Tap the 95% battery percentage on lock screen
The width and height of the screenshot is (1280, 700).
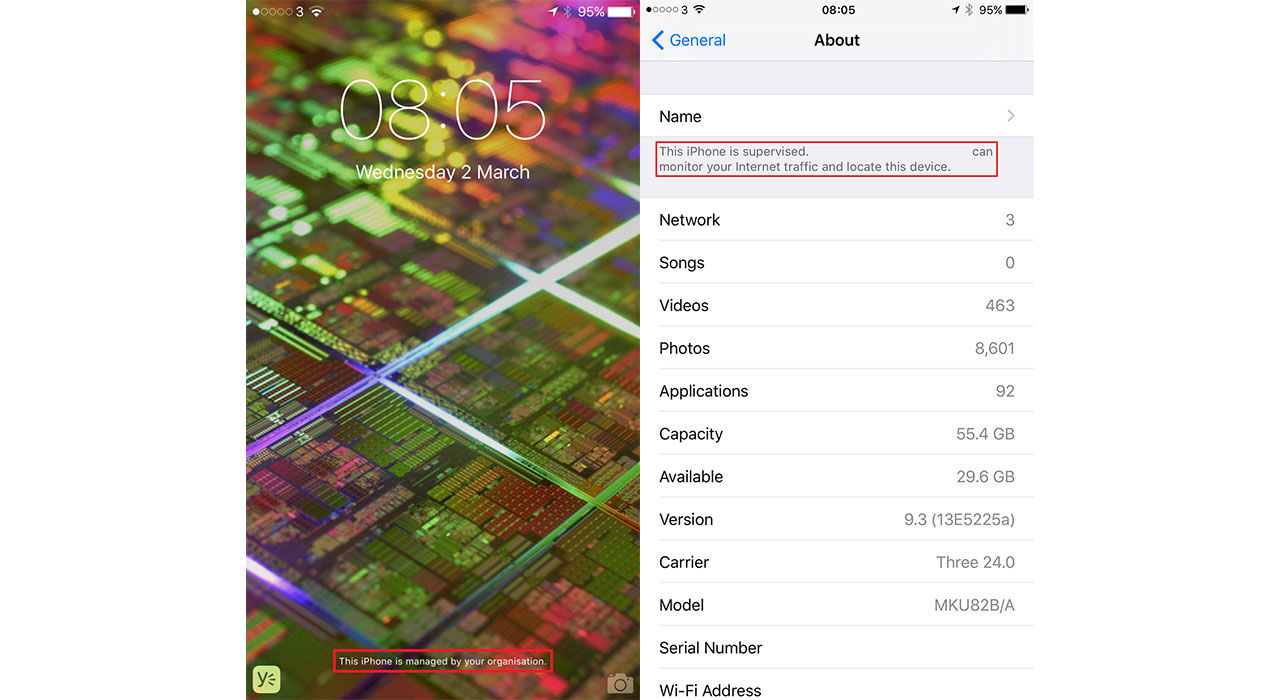pyautogui.click(x=591, y=12)
